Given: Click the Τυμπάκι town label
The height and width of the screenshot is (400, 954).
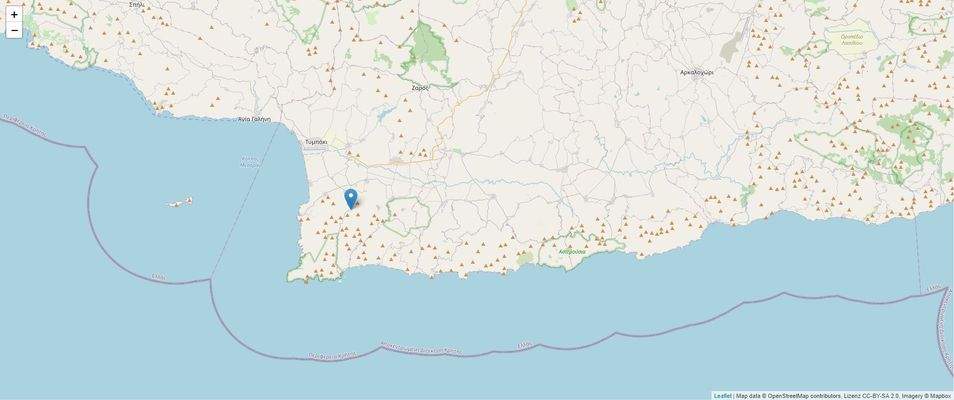Looking at the screenshot, I should pyautogui.click(x=317, y=141).
